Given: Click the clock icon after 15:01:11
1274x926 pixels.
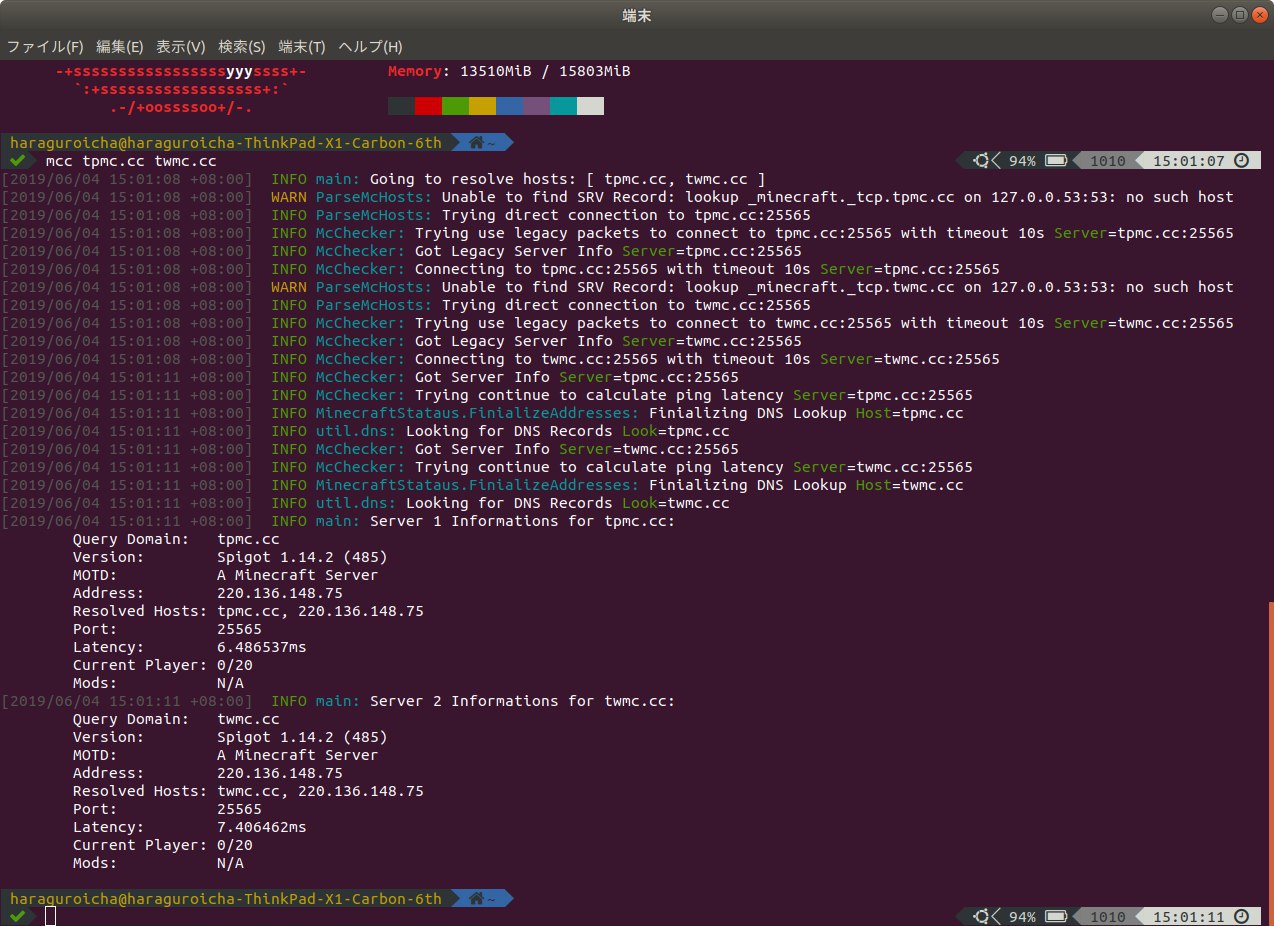Looking at the screenshot, I should 1241,916.
